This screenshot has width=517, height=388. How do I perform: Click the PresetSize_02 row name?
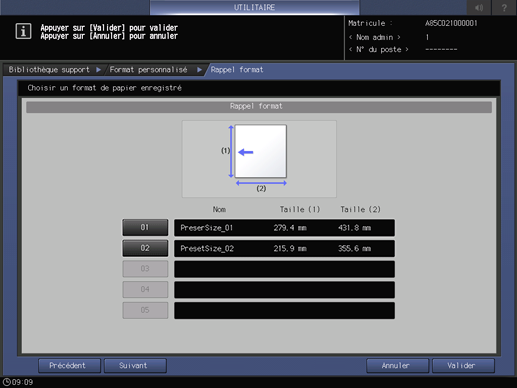click(x=207, y=249)
